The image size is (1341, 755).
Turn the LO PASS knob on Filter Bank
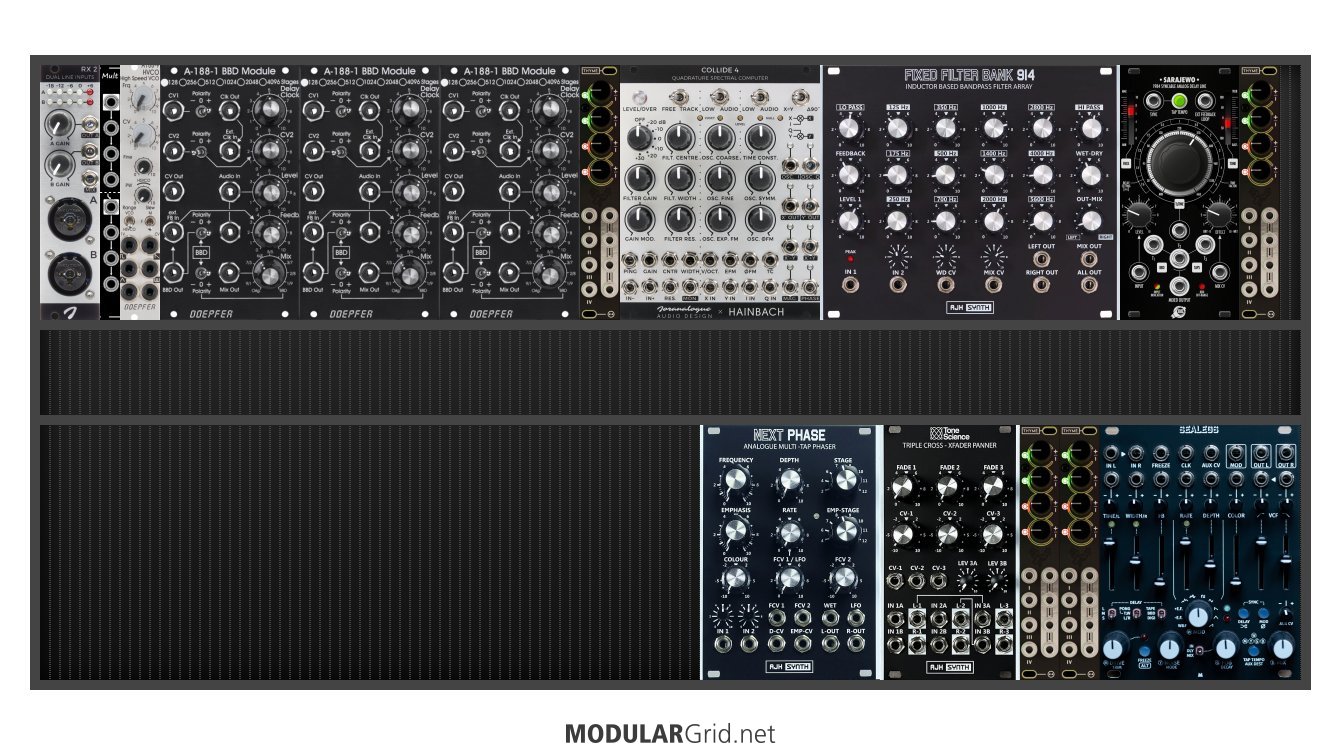point(849,127)
